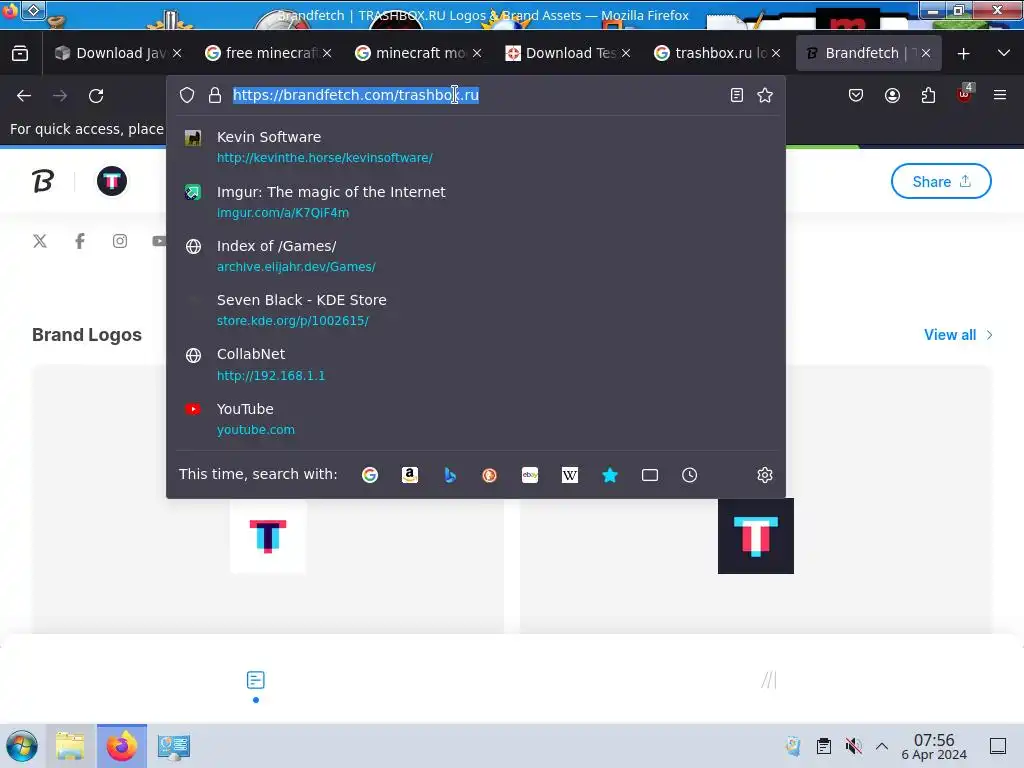Search only in History clock icon

point(690,475)
